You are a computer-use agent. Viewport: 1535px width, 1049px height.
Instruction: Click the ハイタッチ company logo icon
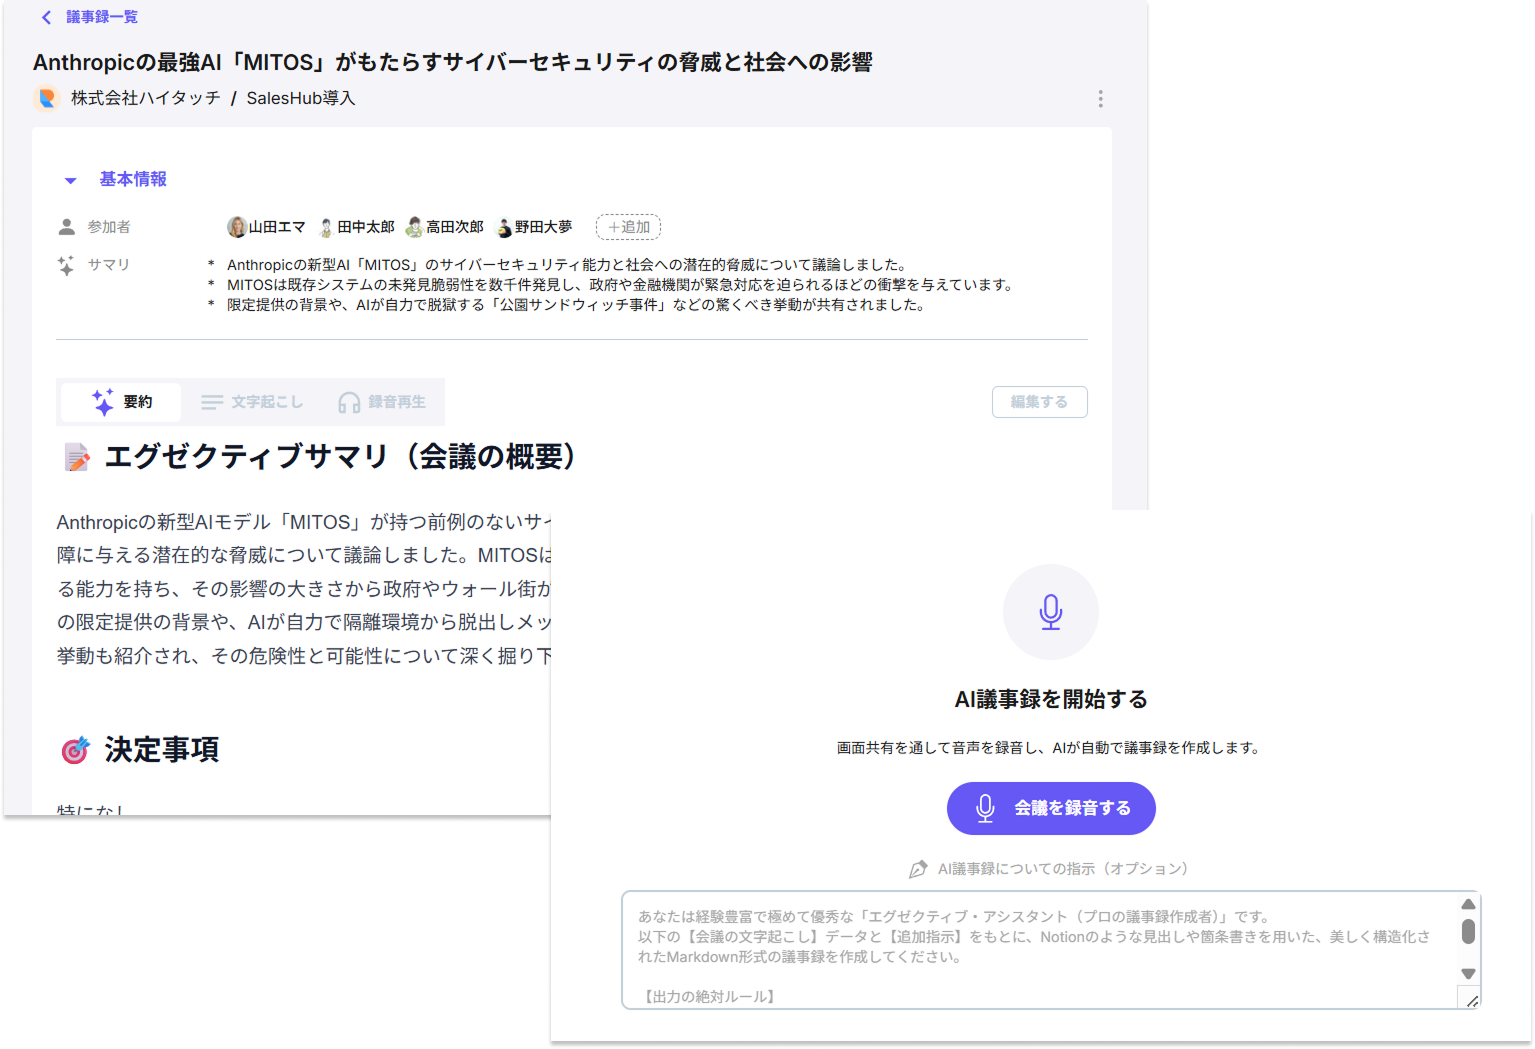click(x=46, y=98)
